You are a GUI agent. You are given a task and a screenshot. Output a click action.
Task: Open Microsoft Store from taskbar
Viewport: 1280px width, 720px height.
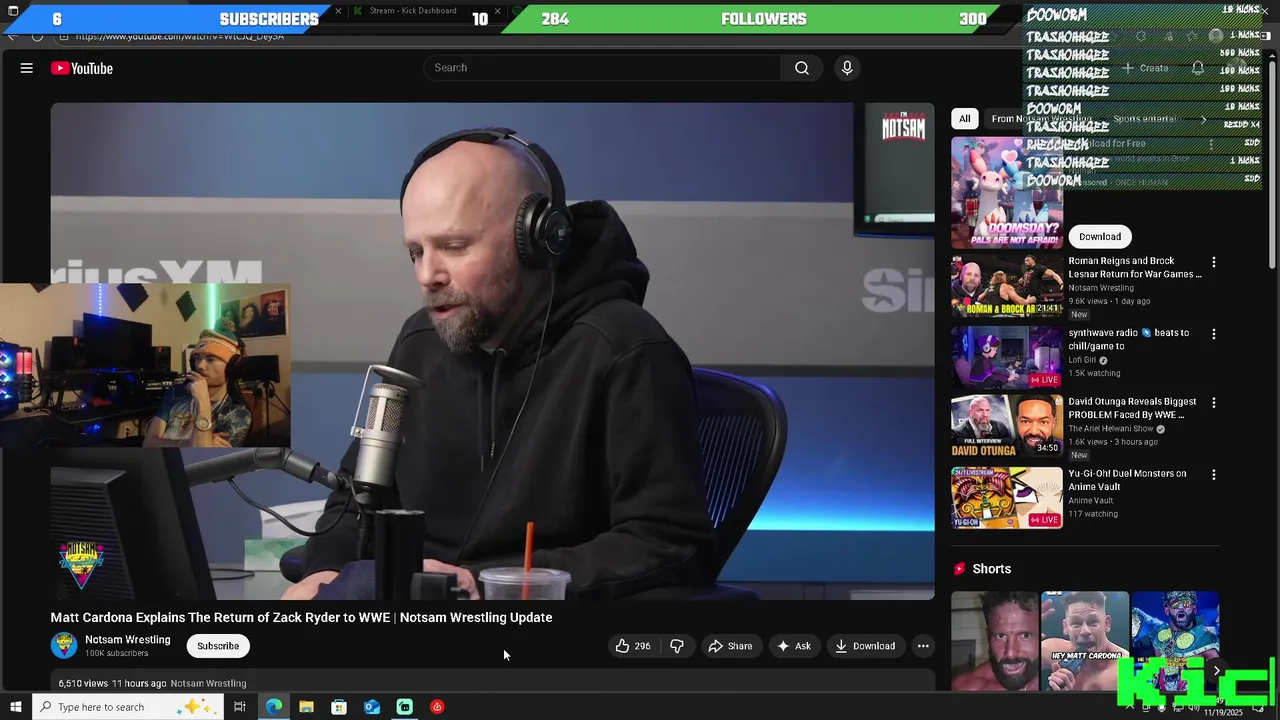point(339,707)
